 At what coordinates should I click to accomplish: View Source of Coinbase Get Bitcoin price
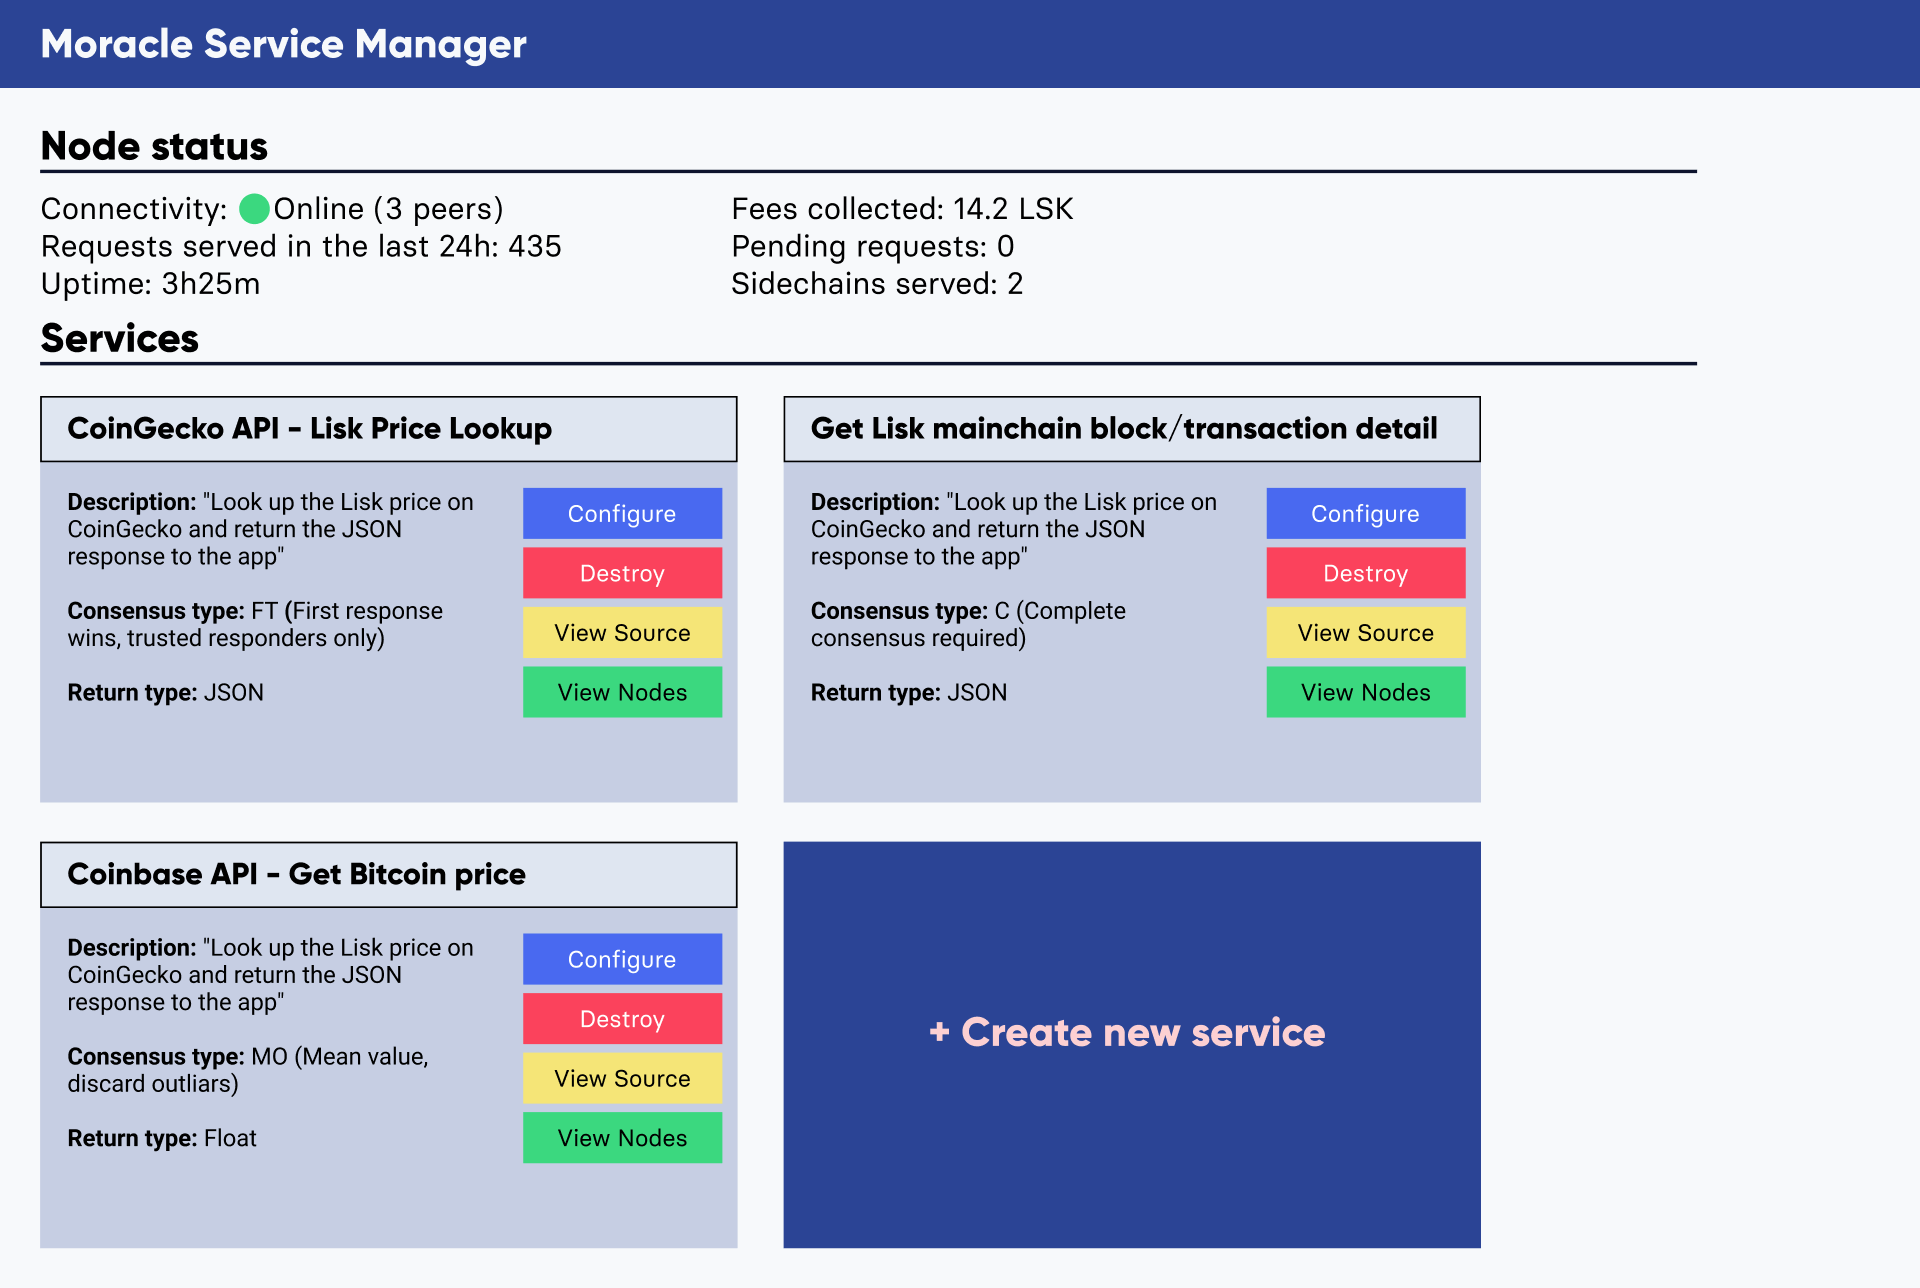pos(622,1078)
